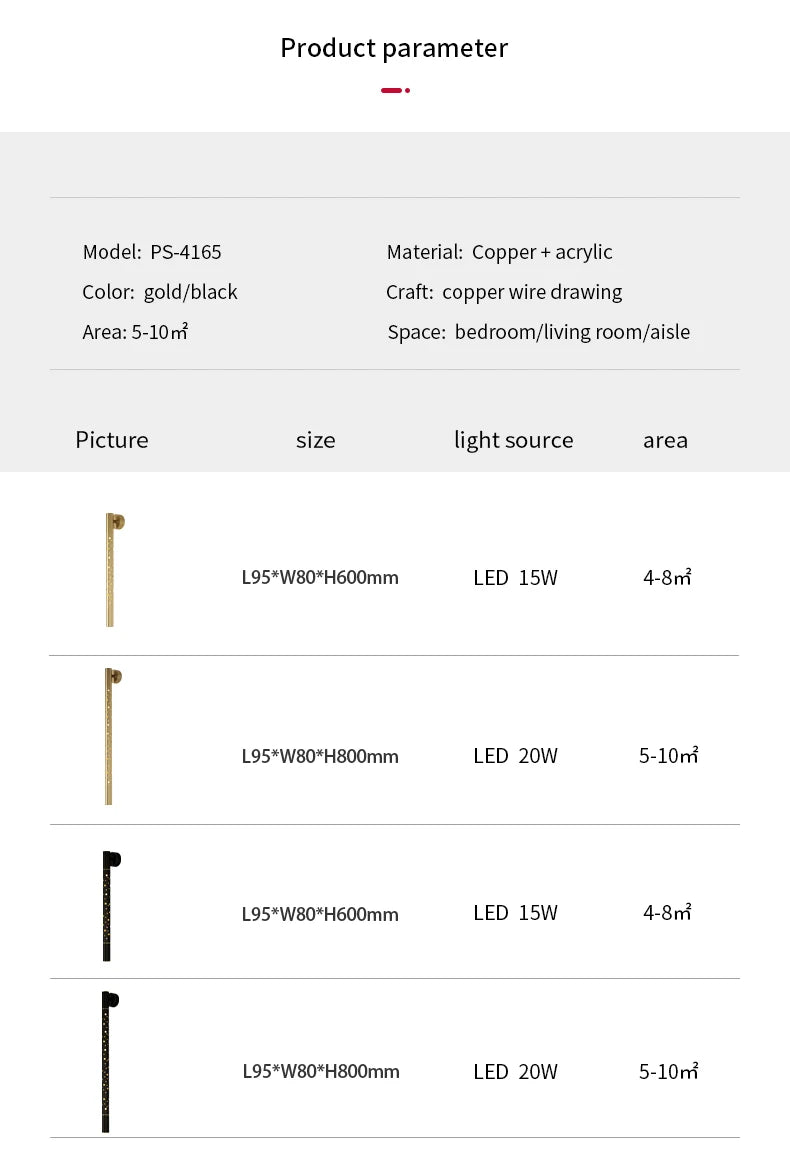Viewport: 790px width, 1170px height.
Task: Click the size column header
Action: click(316, 440)
